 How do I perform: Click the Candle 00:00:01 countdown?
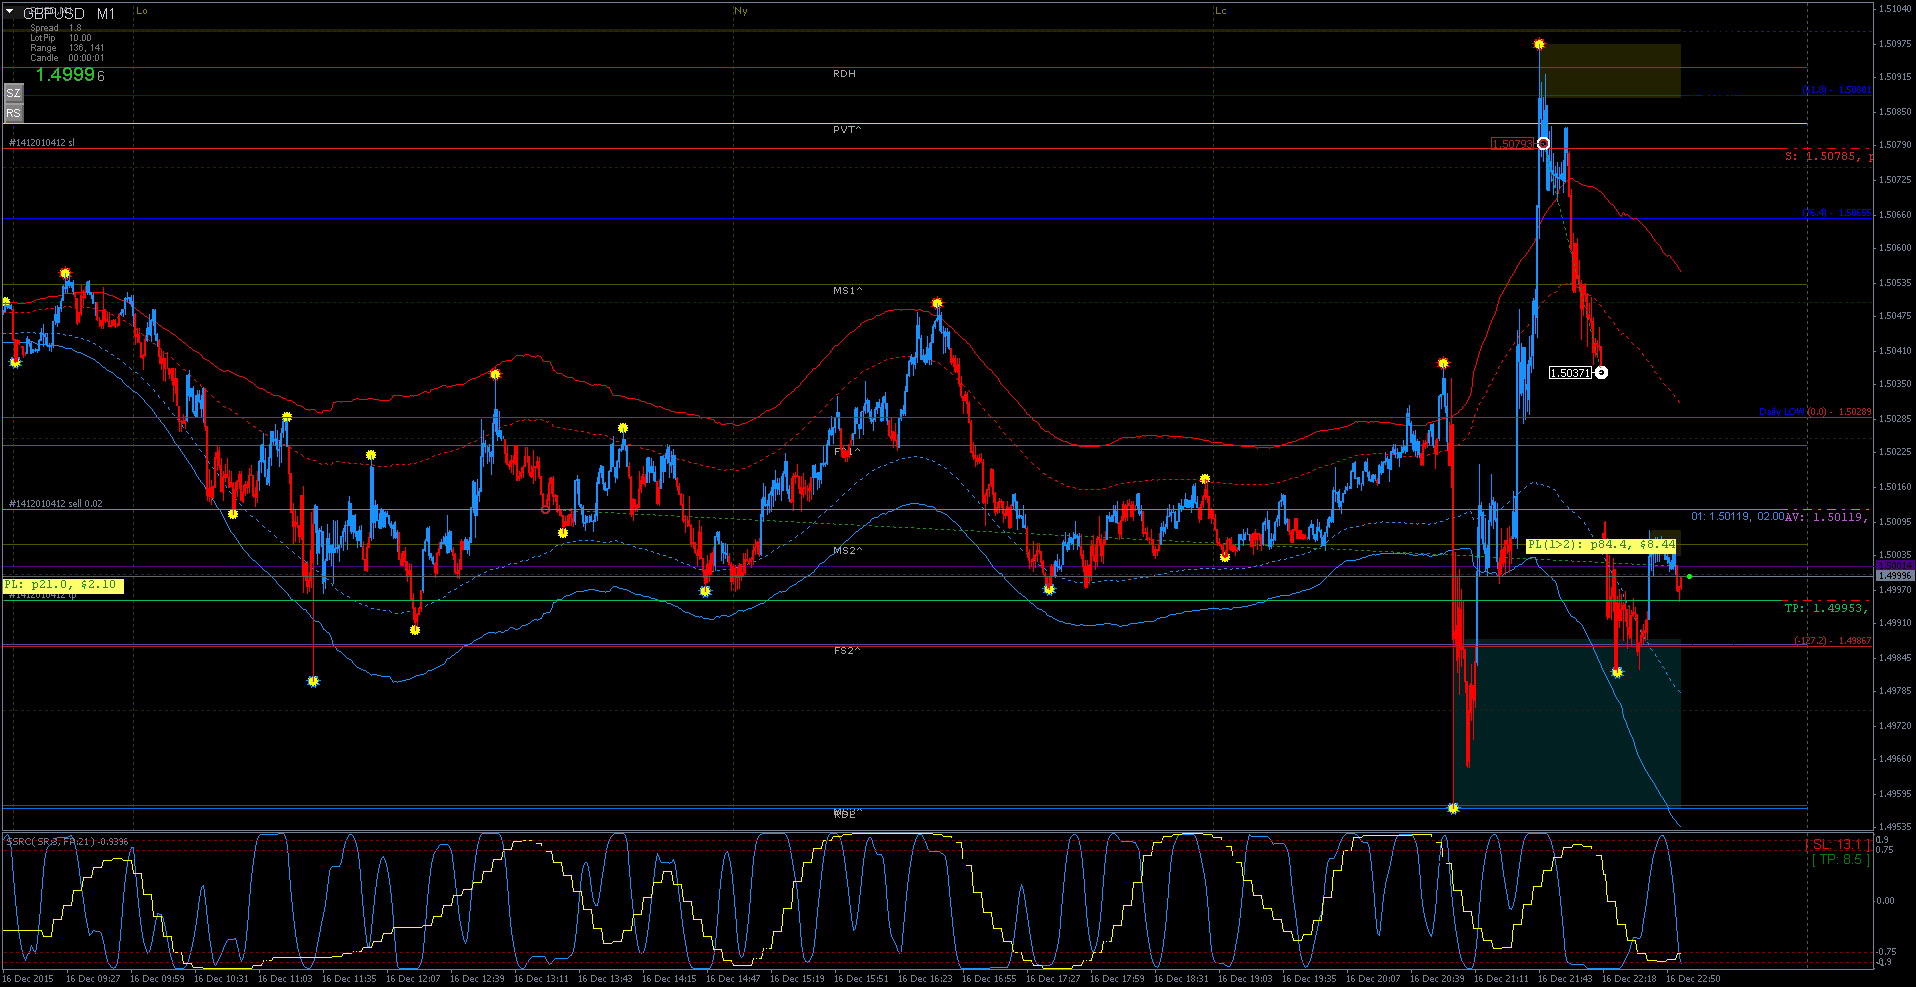point(67,58)
